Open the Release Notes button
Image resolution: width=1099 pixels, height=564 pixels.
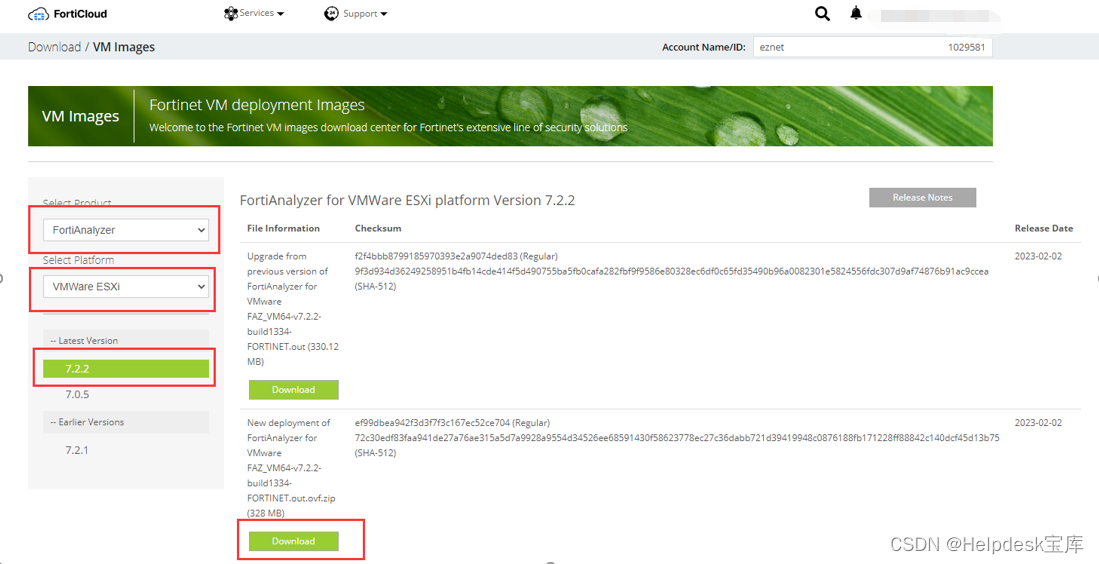[922, 198]
